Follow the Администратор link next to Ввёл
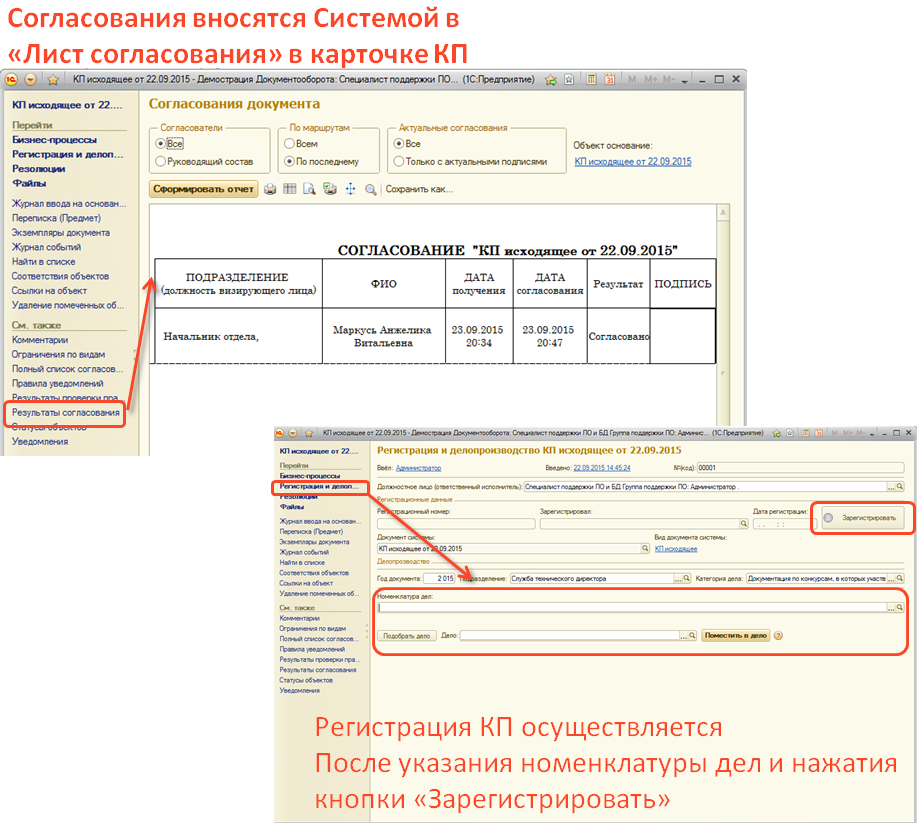 point(418,468)
